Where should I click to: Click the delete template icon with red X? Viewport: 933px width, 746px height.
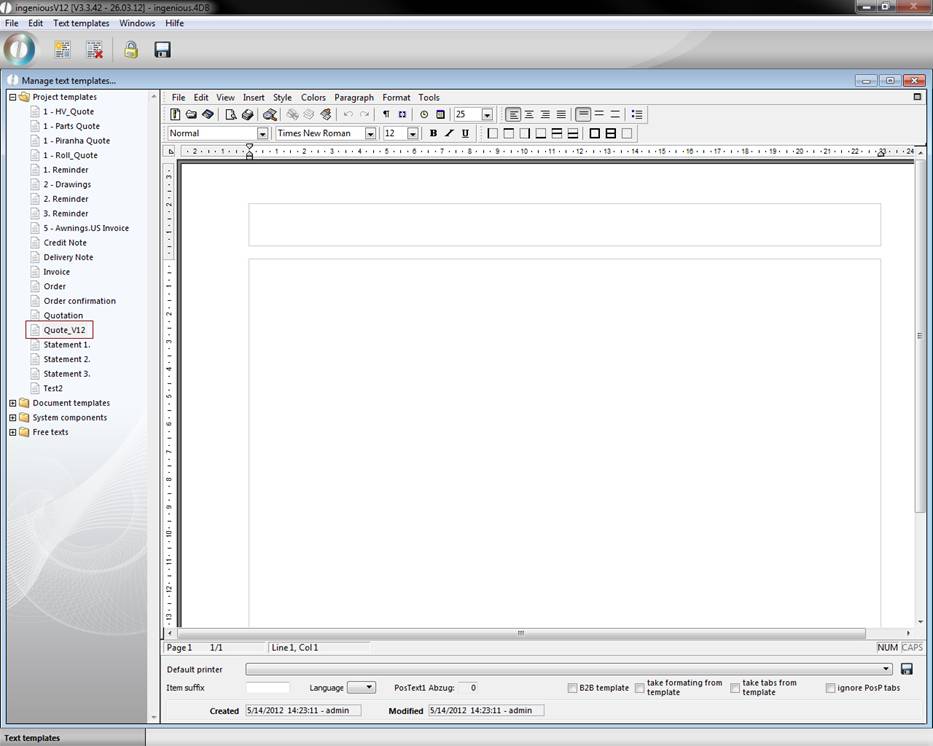(x=94, y=49)
